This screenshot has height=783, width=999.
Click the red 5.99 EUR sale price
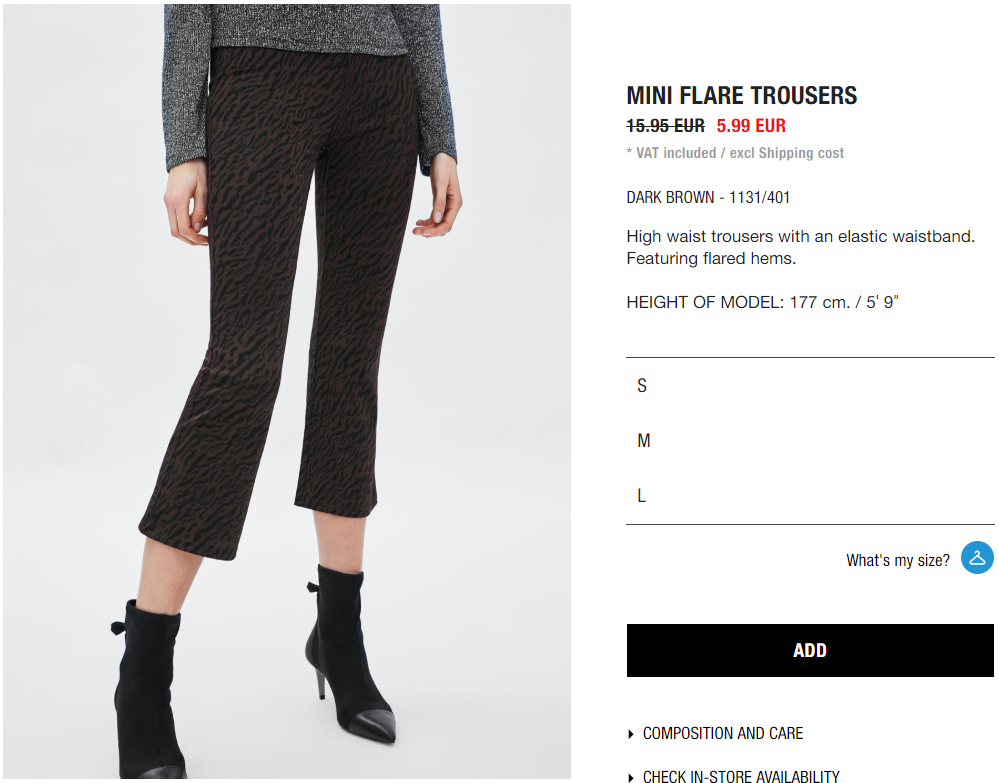point(751,126)
